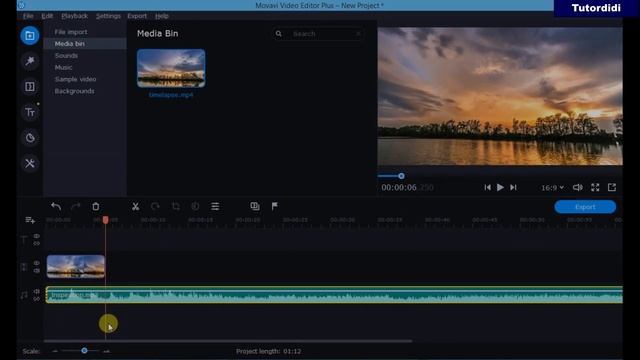Delete the selected clip with the trash icon

(96, 207)
